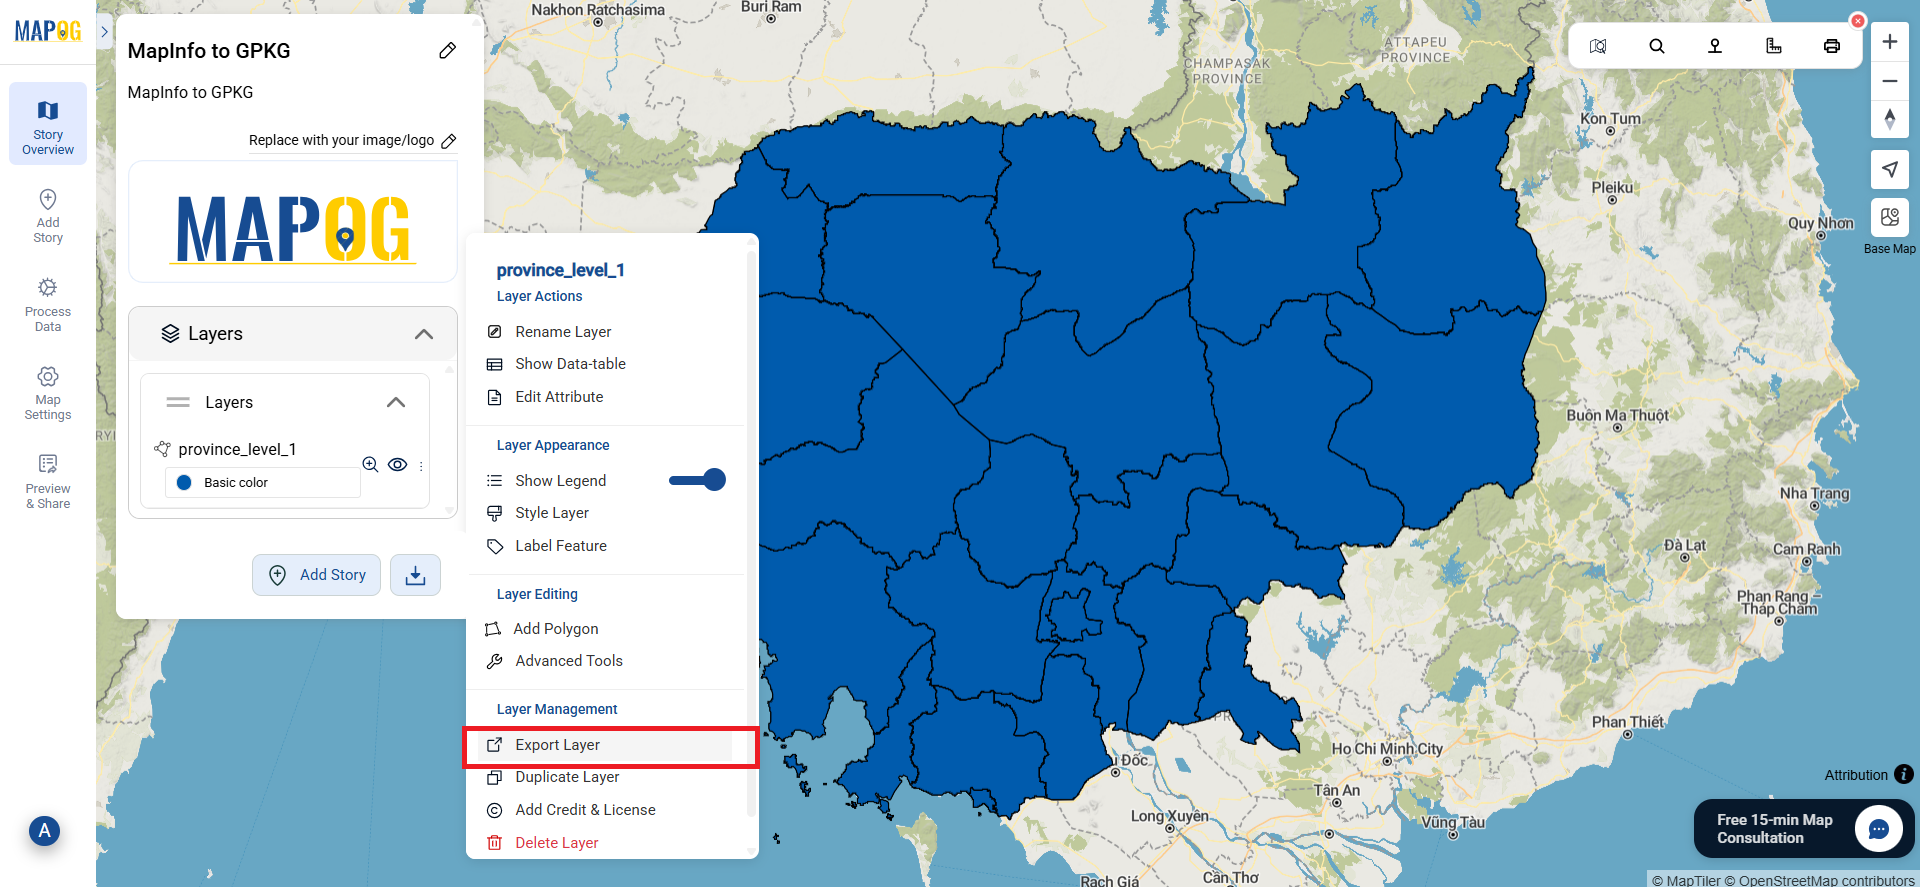Toggle the Show Legend switch

[698, 480]
